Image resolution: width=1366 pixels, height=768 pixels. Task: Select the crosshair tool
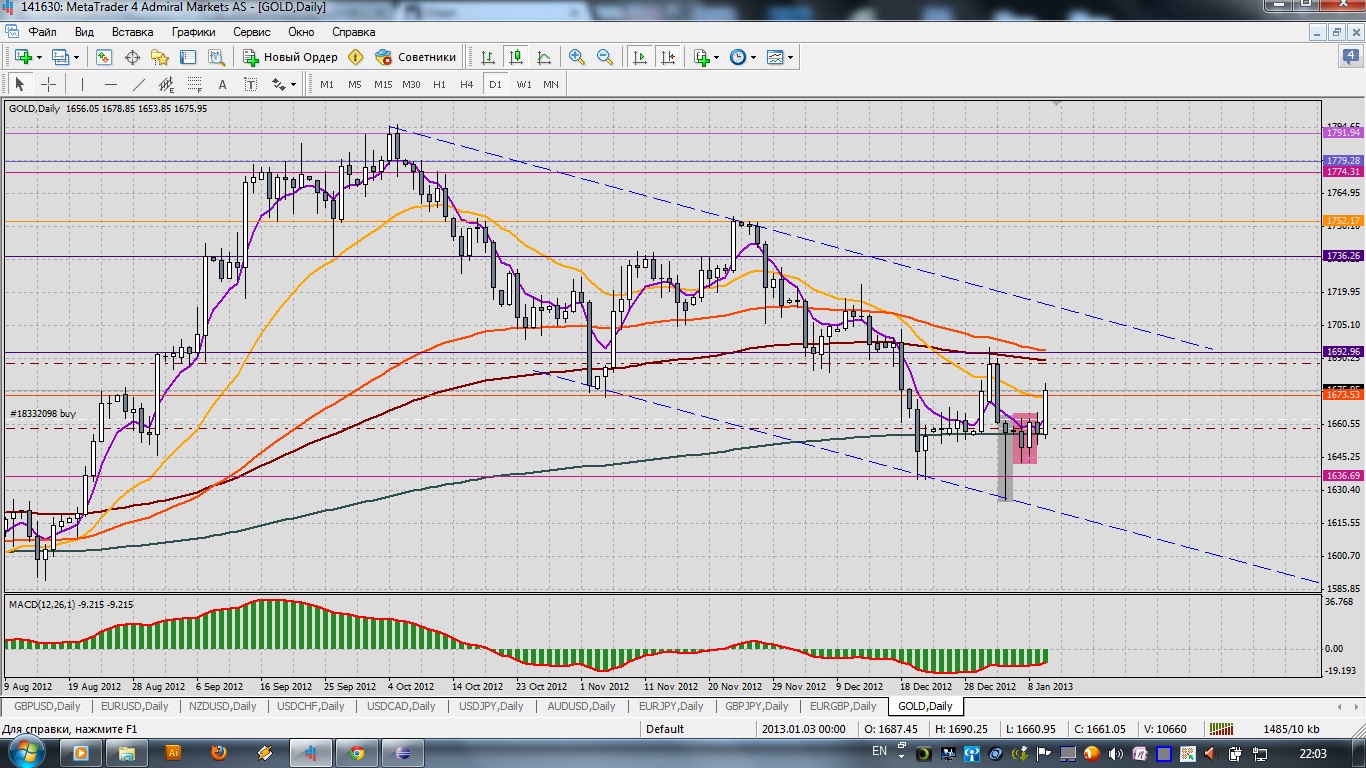pos(48,84)
